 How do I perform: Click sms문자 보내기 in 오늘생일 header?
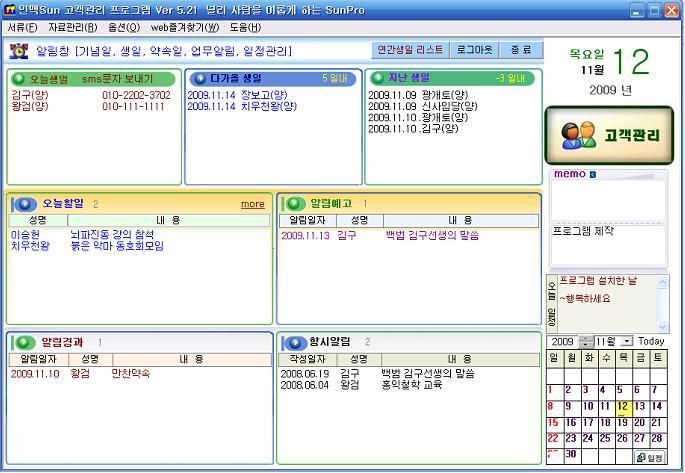pos(118,79)
